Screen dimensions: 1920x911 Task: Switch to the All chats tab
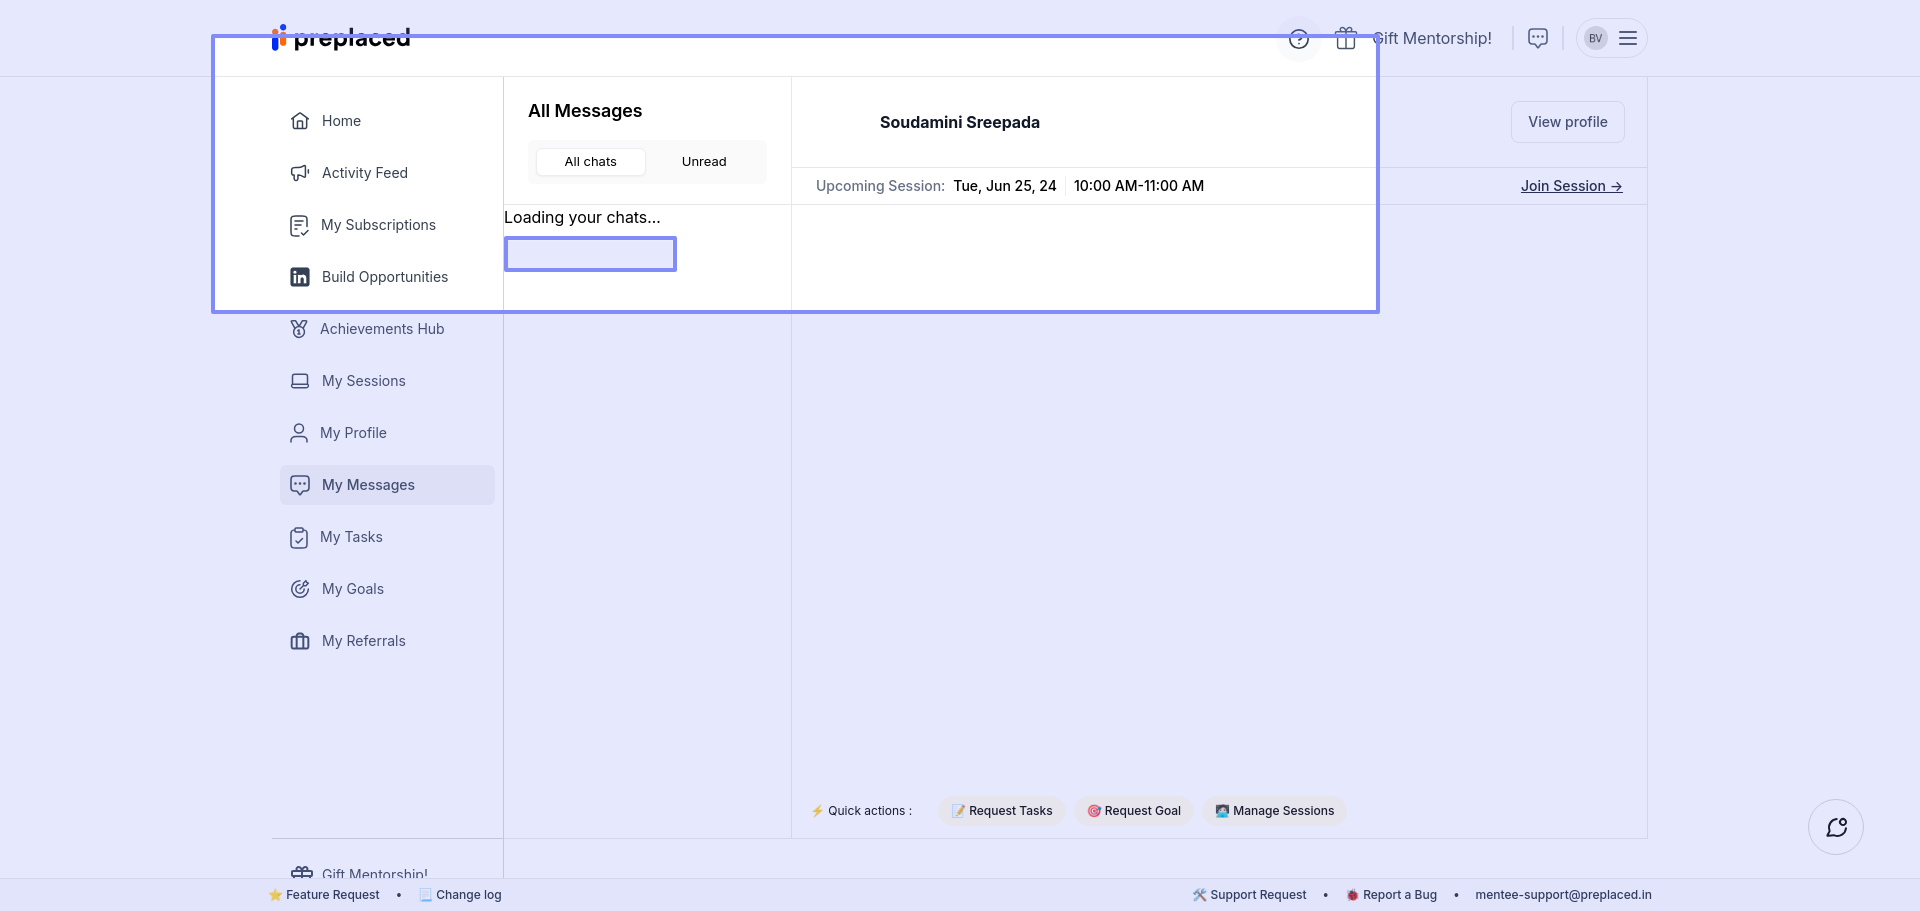point(590,162)
